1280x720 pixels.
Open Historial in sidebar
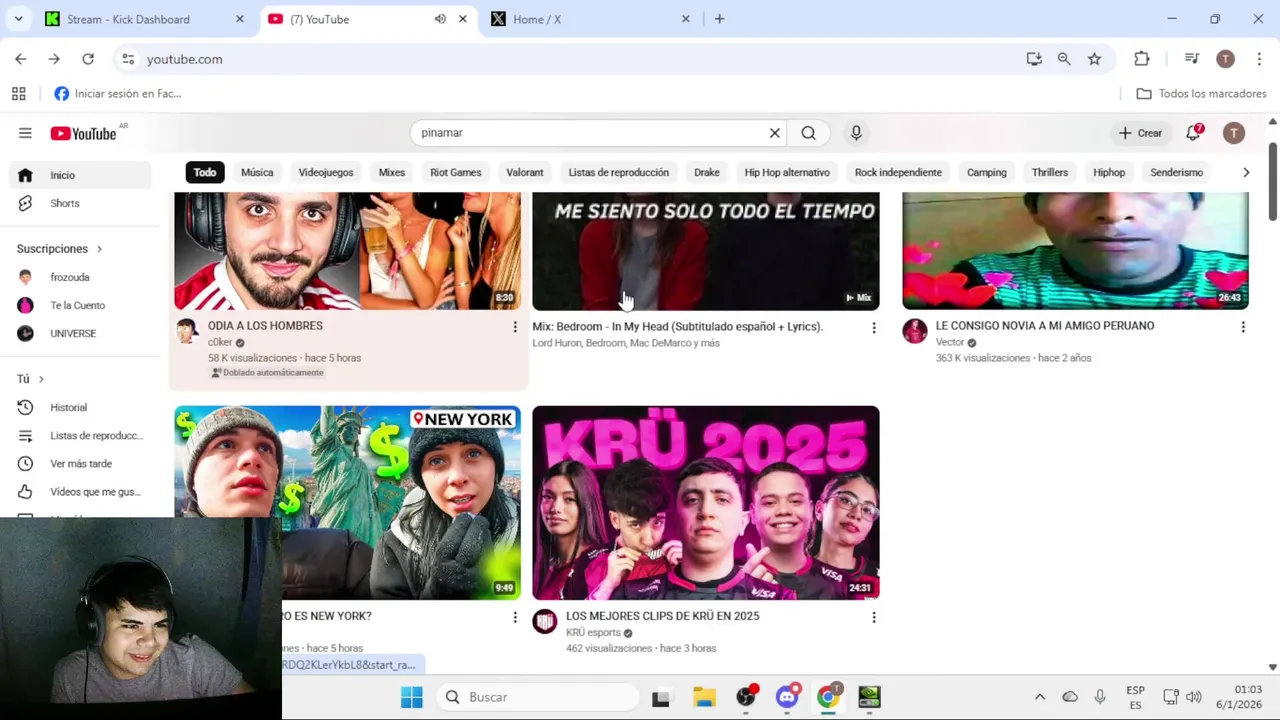click(80, 407)
